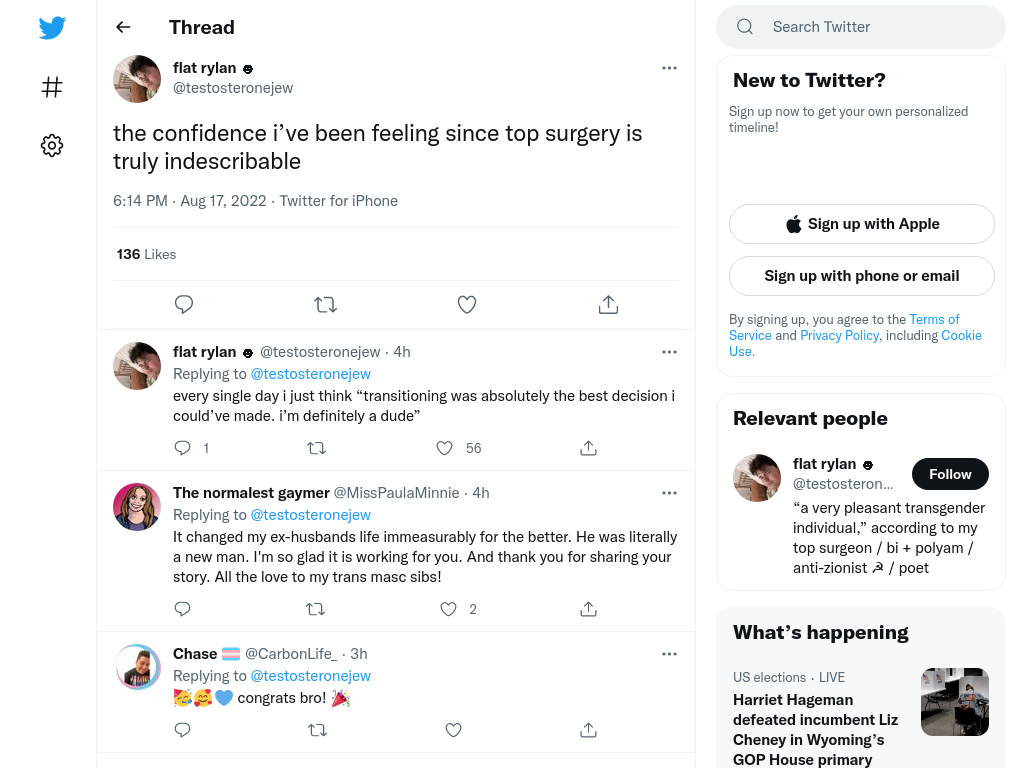Open the Privacy Policy link
Viewport: 1024px width, 768px height.
pos(839,335)
